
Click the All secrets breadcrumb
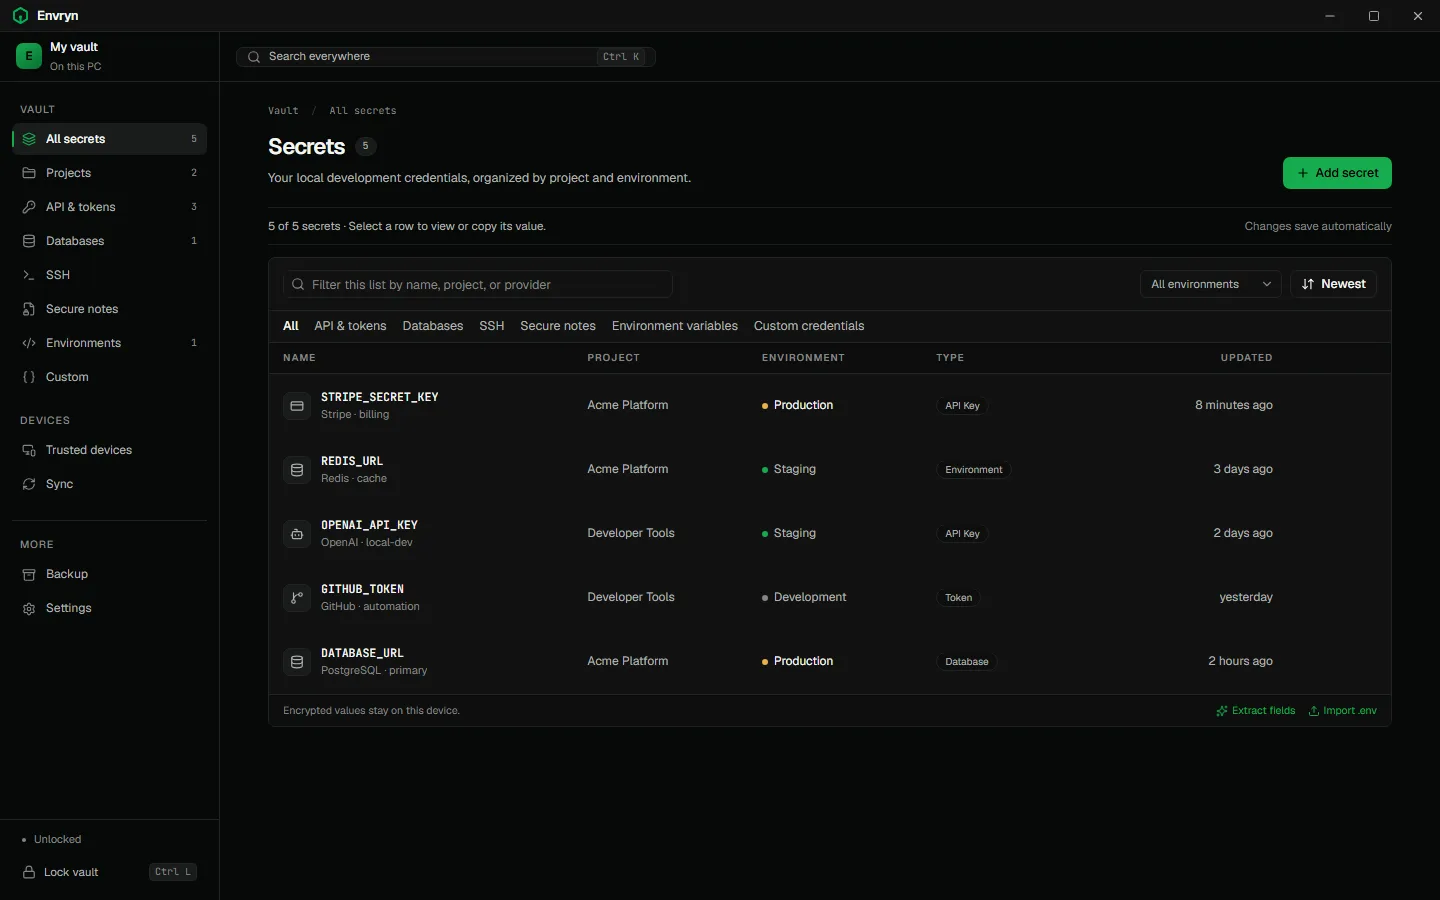point(363,111)
